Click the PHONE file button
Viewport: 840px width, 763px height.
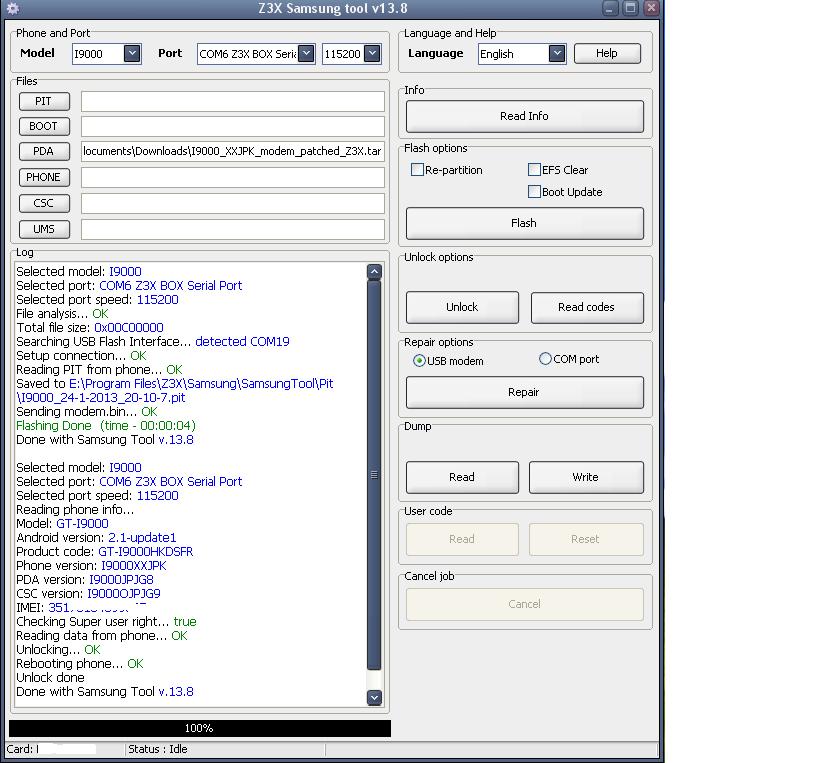point(44,177)
